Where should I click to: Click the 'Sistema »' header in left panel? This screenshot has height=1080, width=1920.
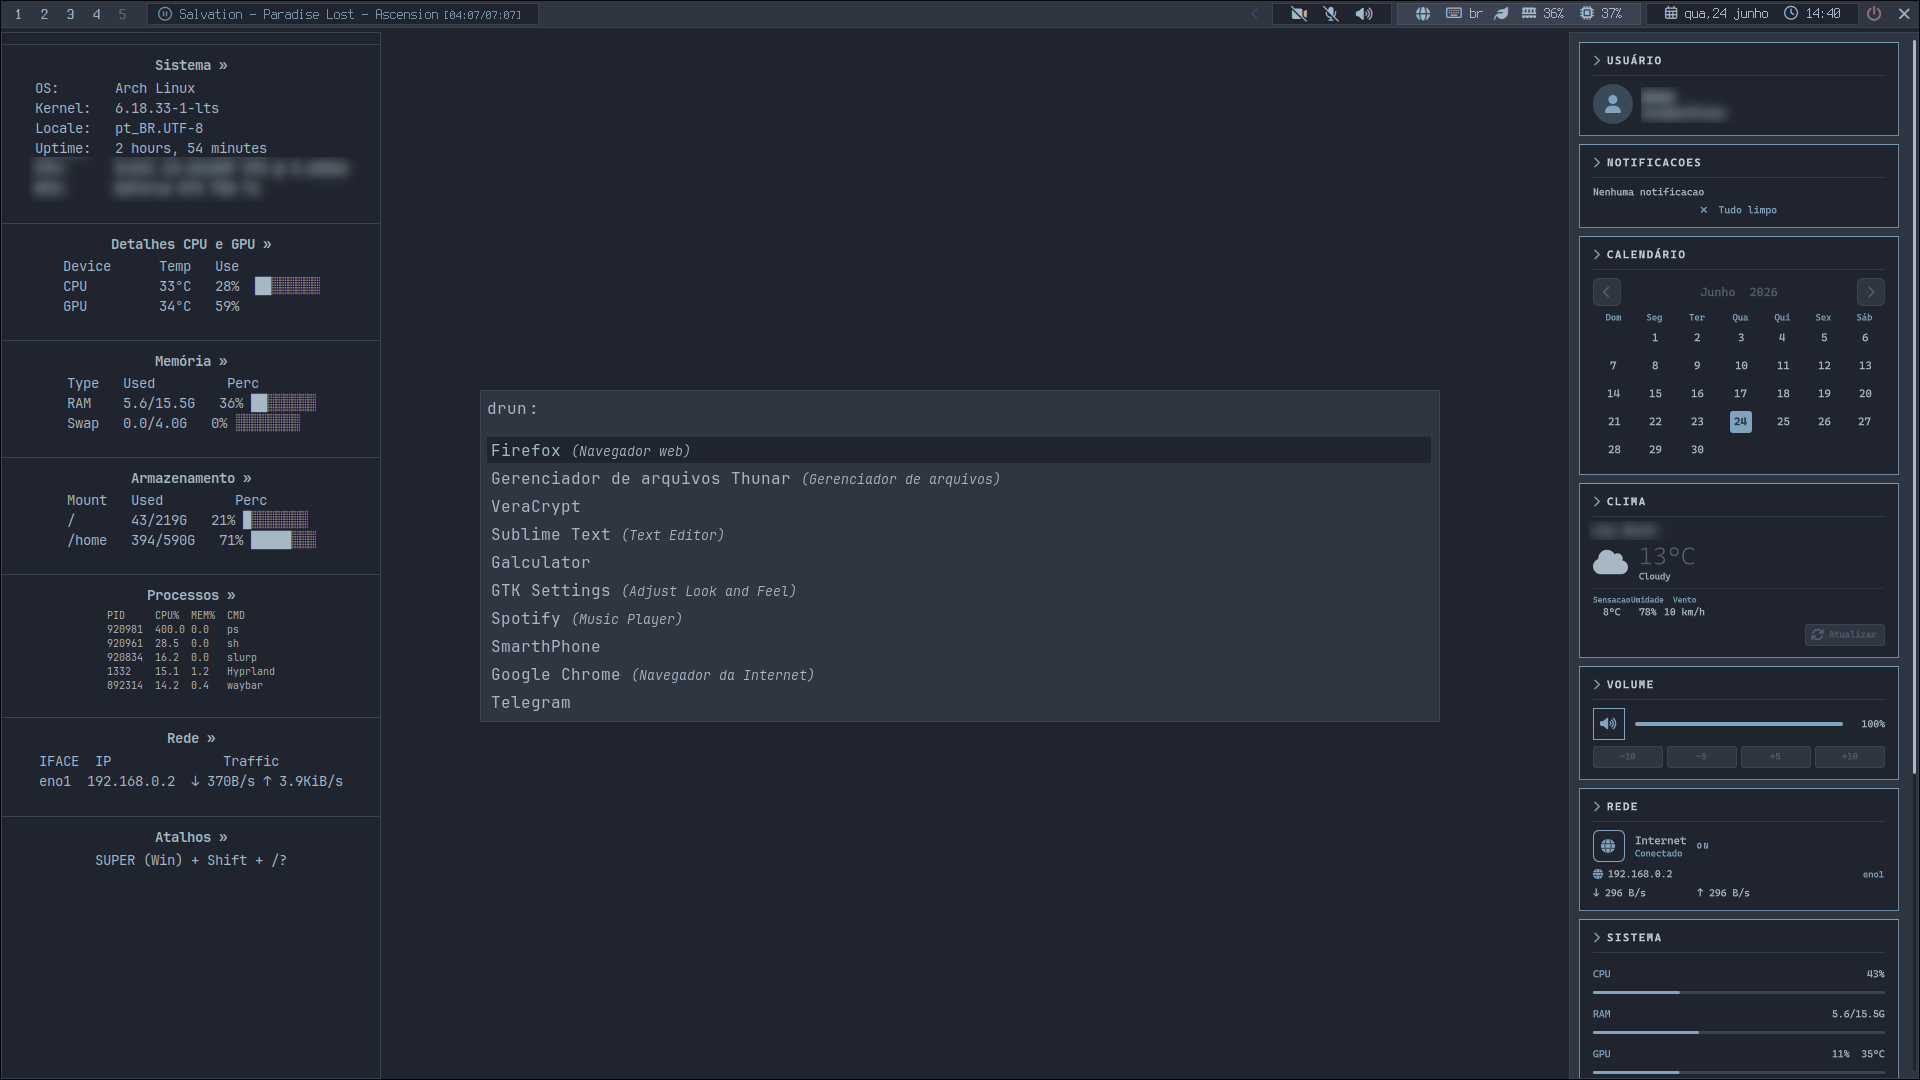coord(191,65)
